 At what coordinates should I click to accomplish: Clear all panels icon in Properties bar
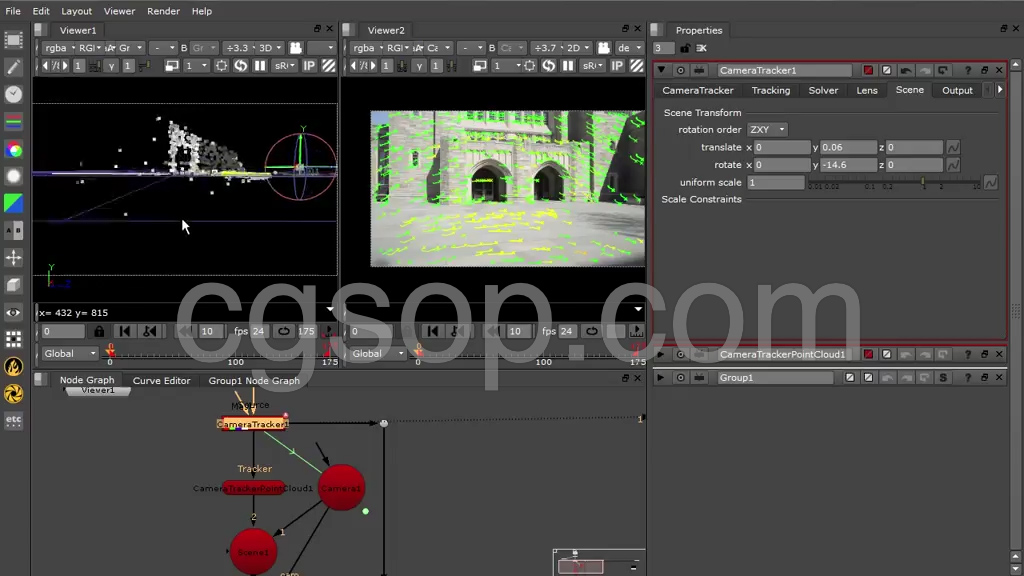702,48
